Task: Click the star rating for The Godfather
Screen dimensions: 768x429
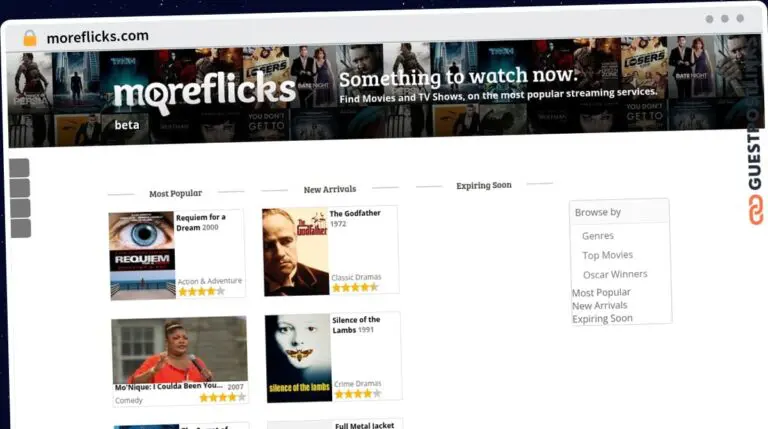Action: point(355,287)
